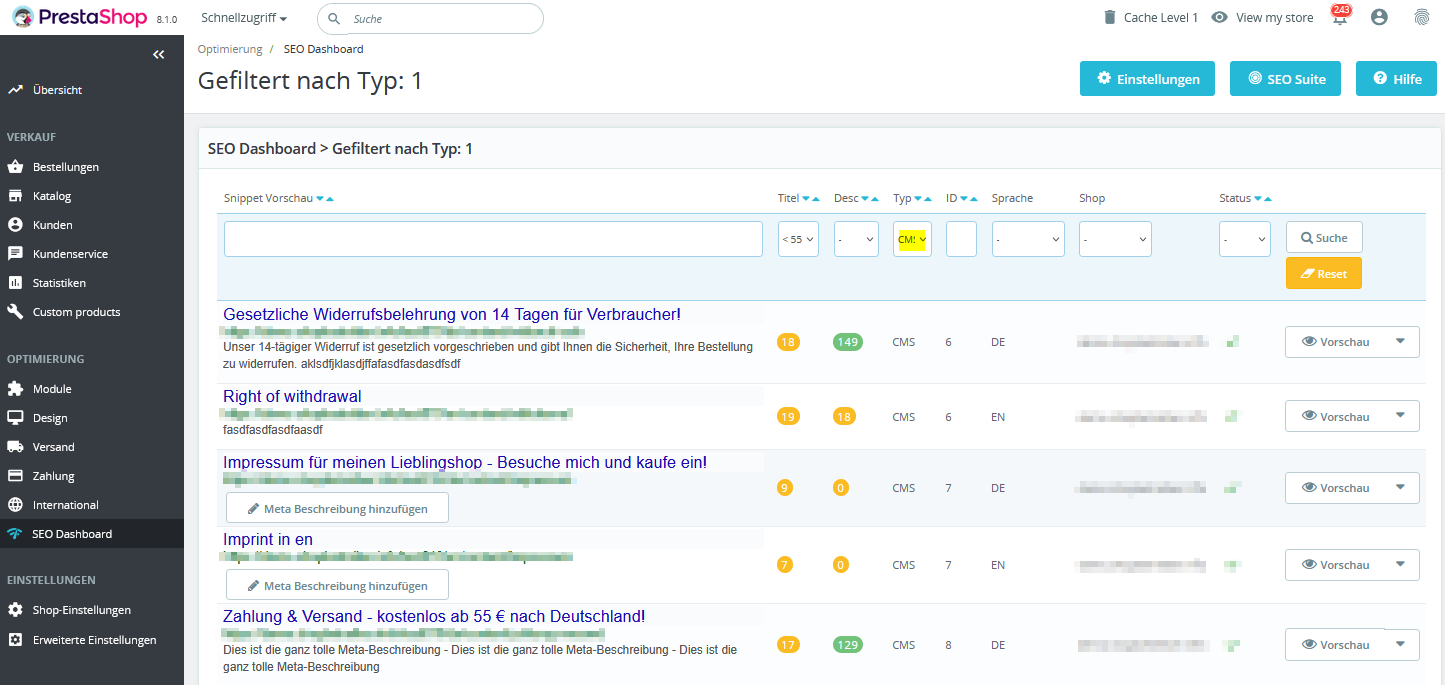Sort the Titel column ascending with its arrow
Screen dimensions: 1445x685
click(816, 199)
